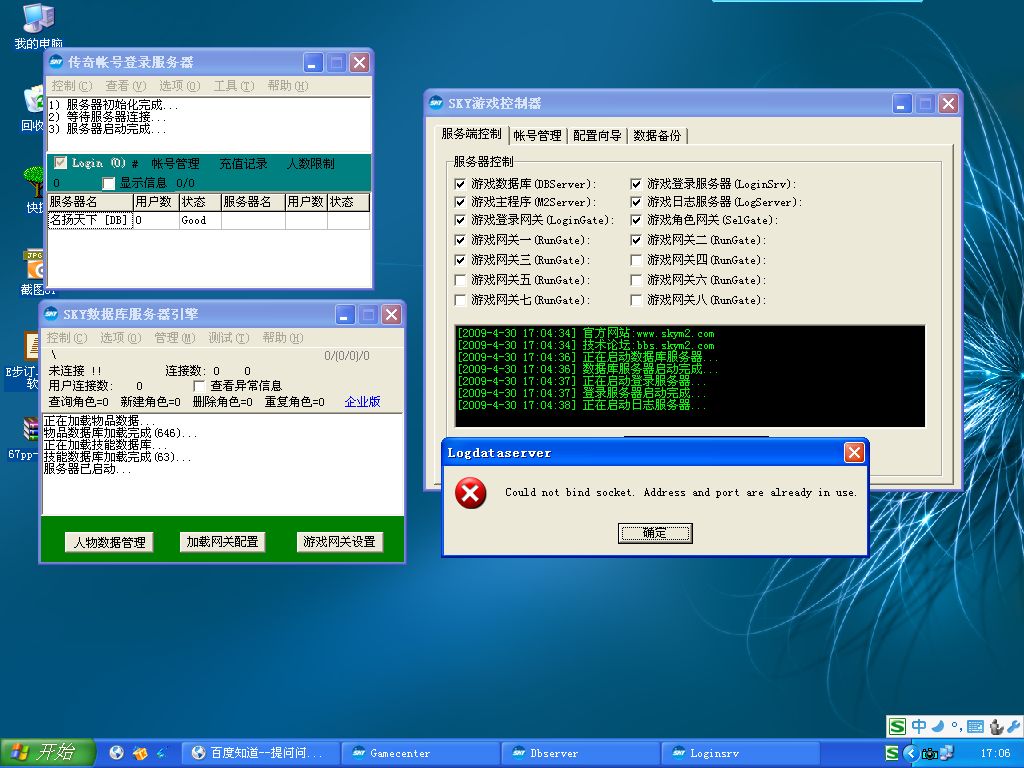The image size is (1024, 768).
Task: Open 选项 menu in database server window
Action: pyautogui.click(x=121, y=338)
